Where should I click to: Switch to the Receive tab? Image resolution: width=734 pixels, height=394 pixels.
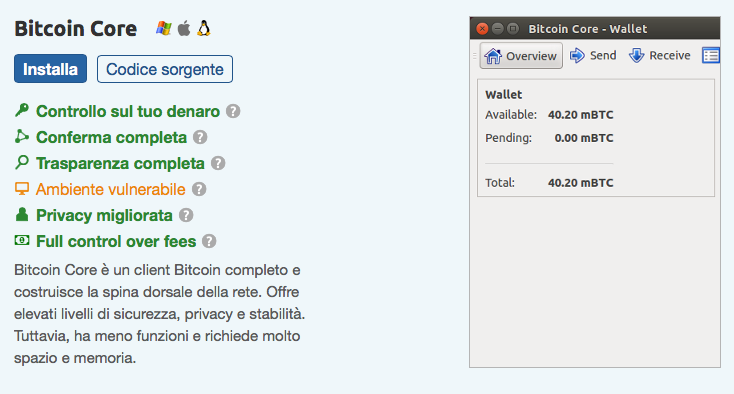660,55
